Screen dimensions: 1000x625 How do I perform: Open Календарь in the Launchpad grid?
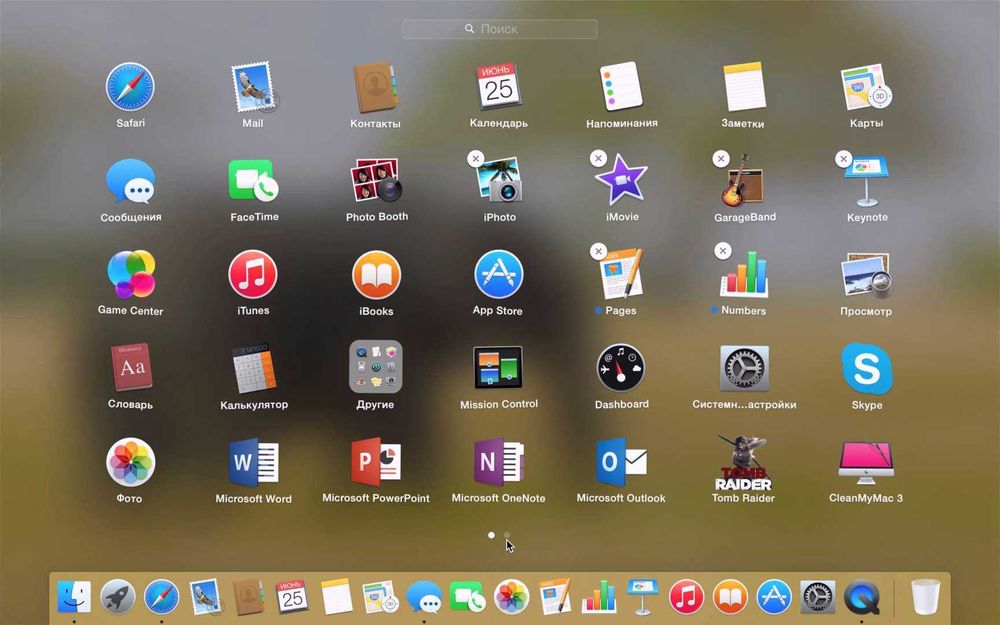tap(499, 87)
